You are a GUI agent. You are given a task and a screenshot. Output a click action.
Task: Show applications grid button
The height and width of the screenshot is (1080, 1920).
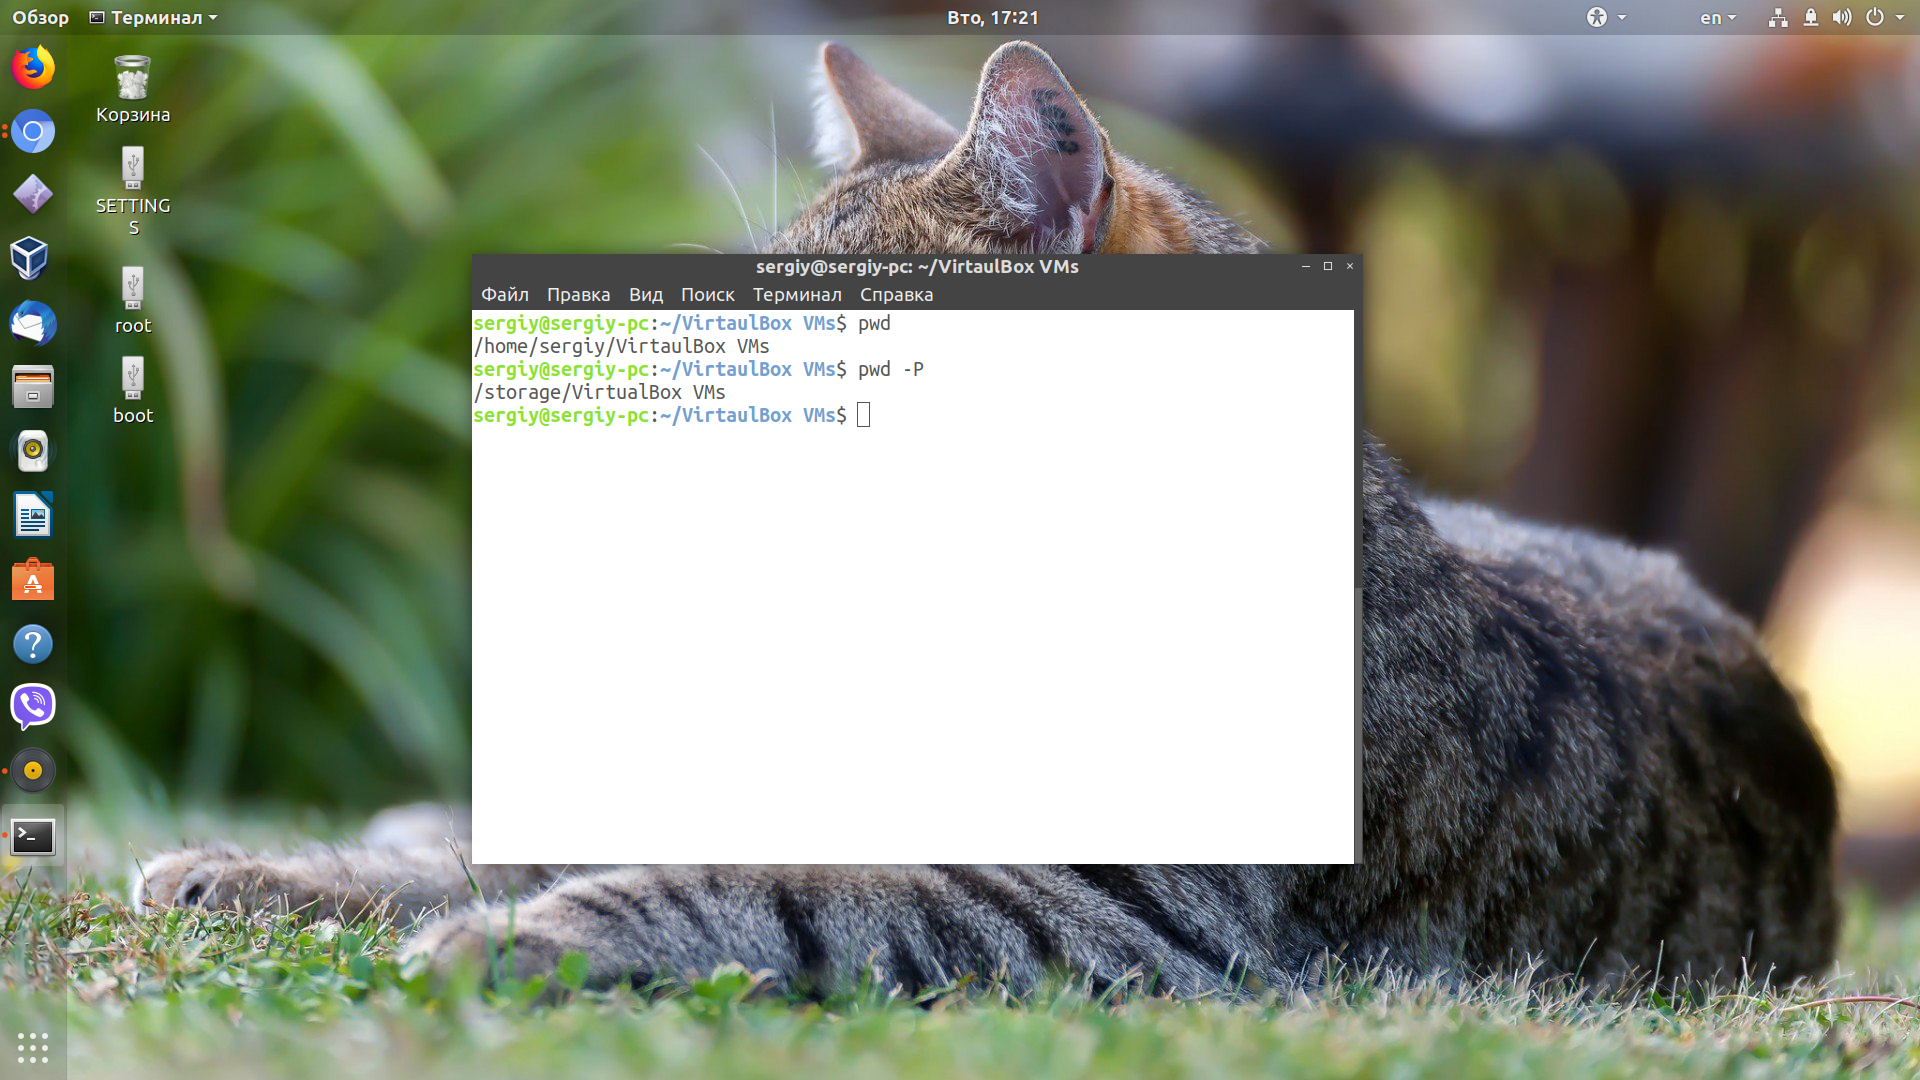(x=33, y=1047)
